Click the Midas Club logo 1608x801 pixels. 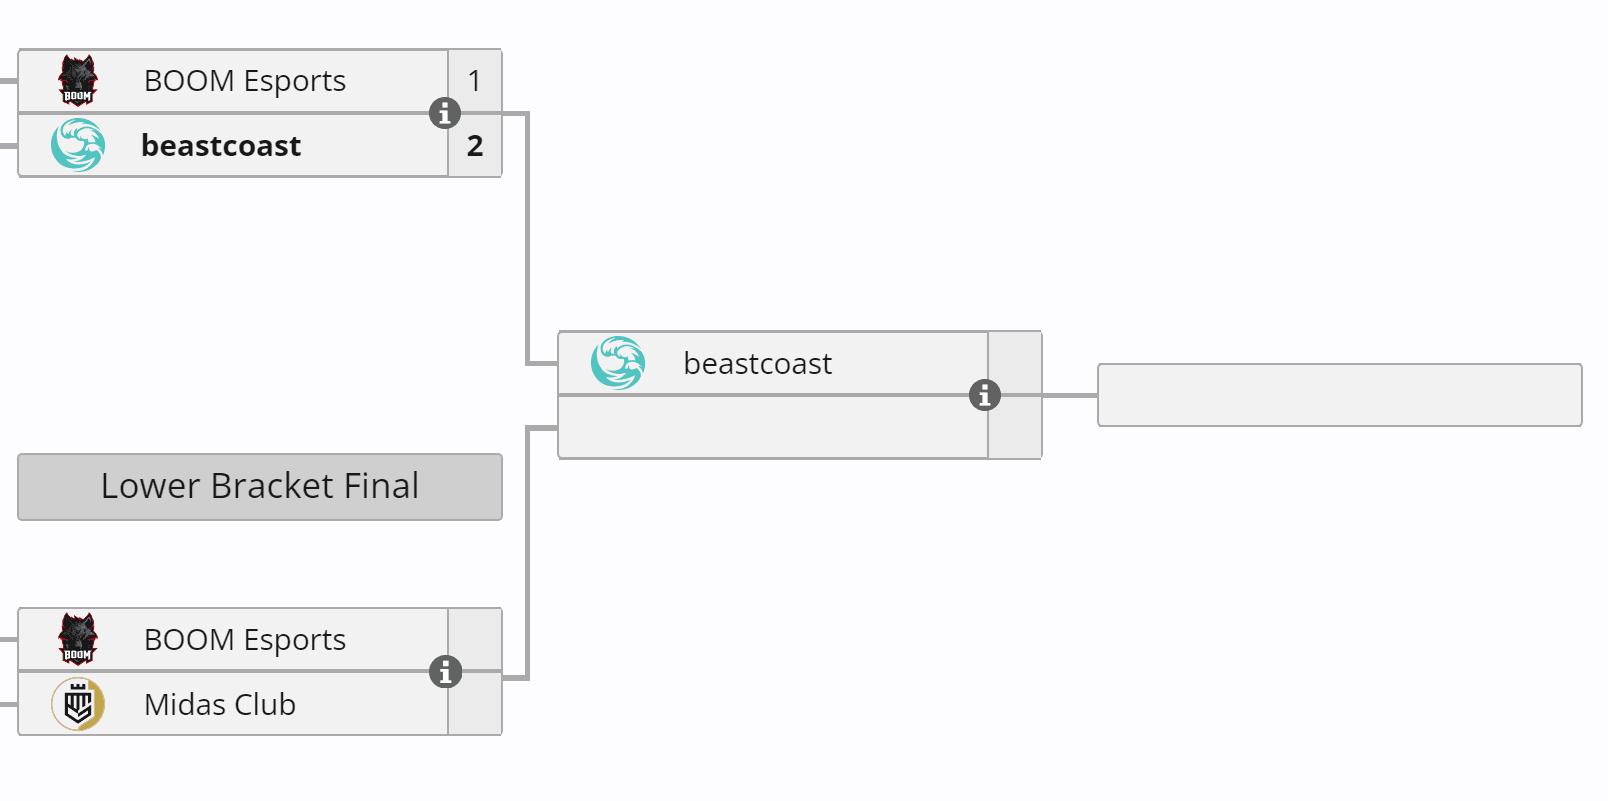[x=78, y=705]
